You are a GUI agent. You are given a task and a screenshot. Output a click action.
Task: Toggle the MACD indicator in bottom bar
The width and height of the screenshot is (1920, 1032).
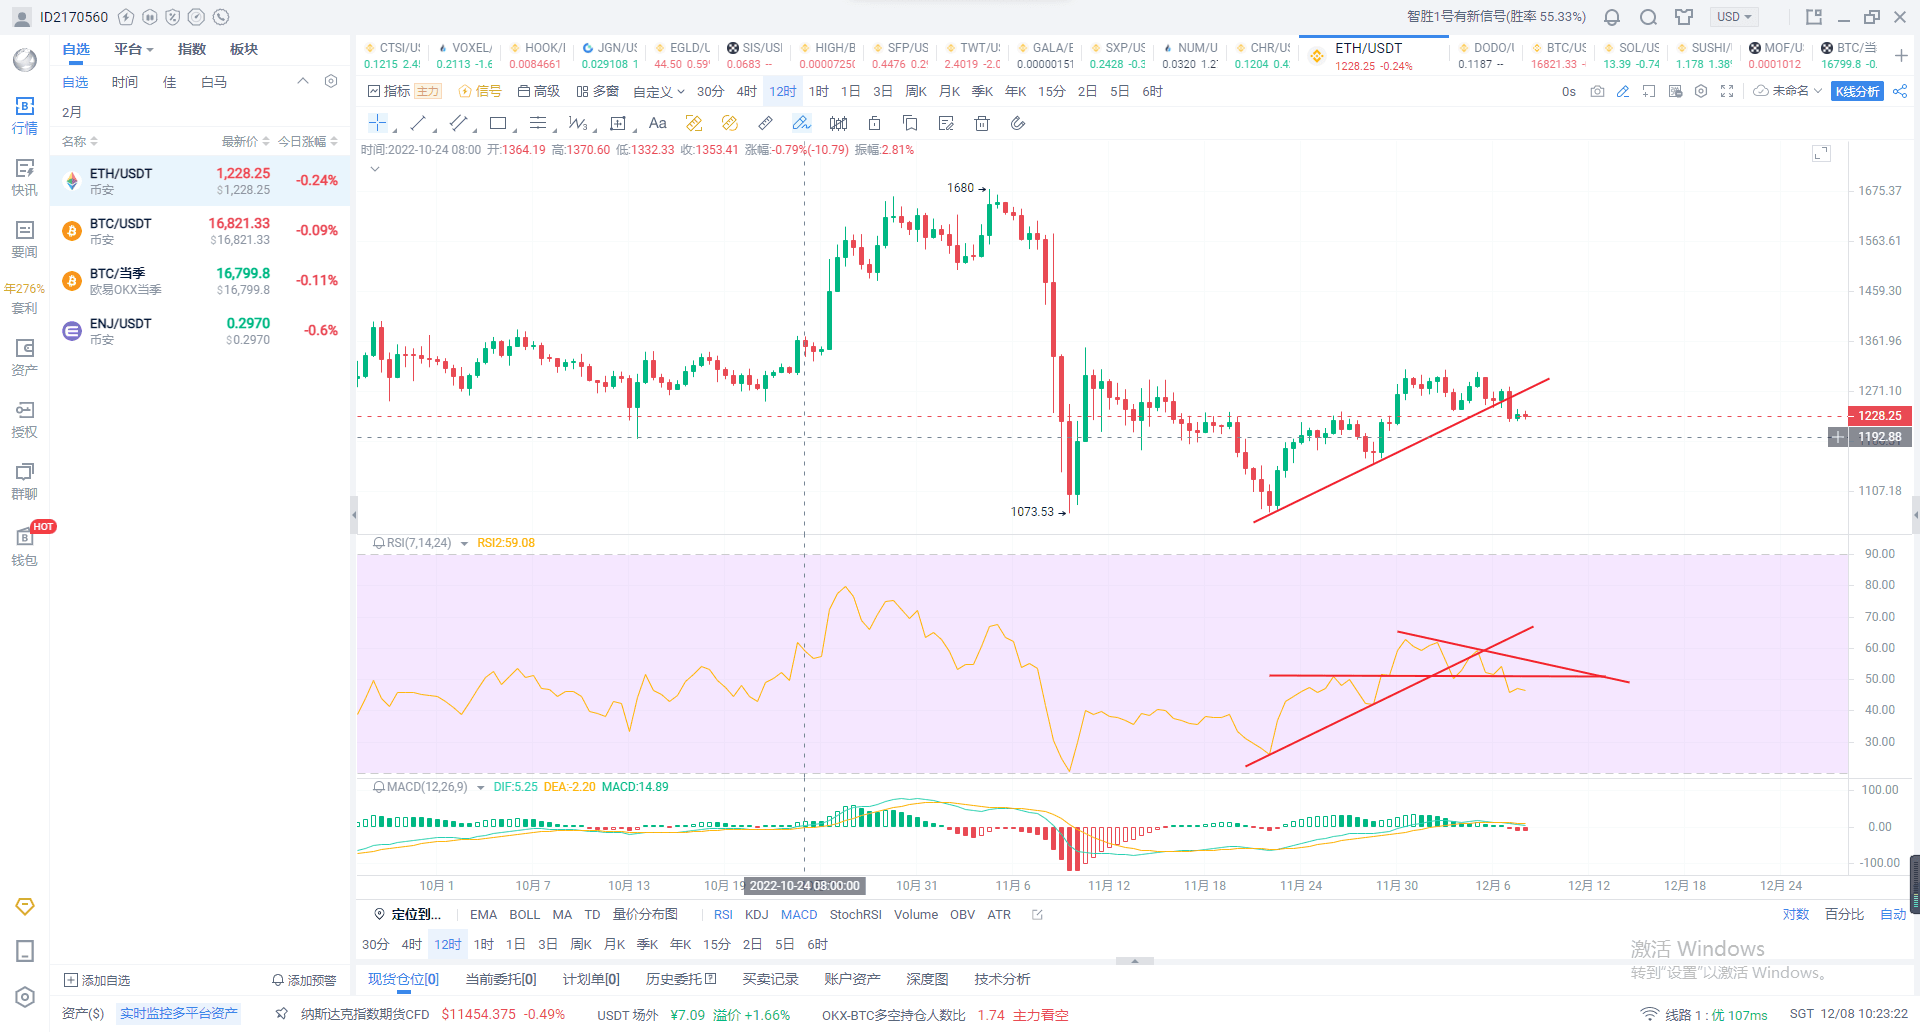click(799, 914)
